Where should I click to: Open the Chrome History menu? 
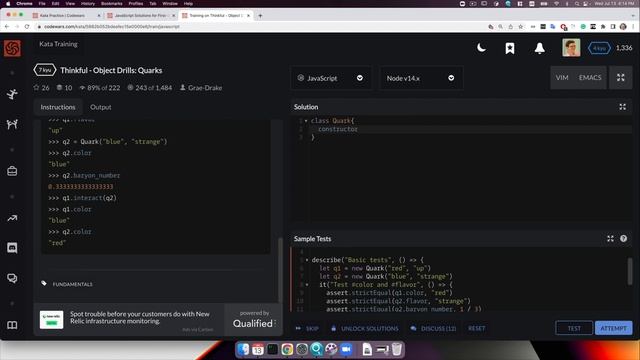pos(88,3)
